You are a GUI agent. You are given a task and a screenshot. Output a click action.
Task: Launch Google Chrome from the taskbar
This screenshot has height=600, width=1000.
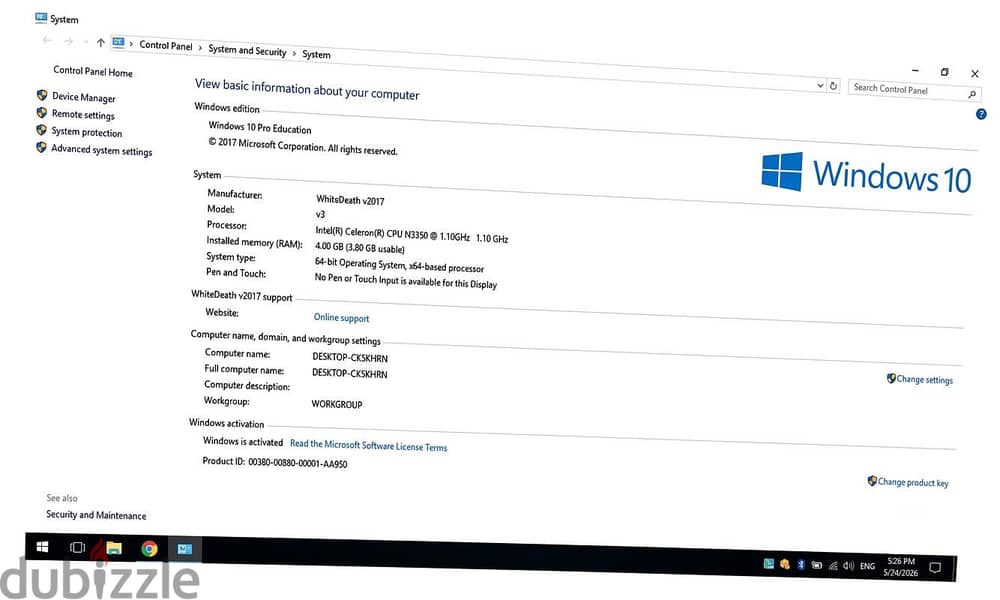tap(149, 549)
